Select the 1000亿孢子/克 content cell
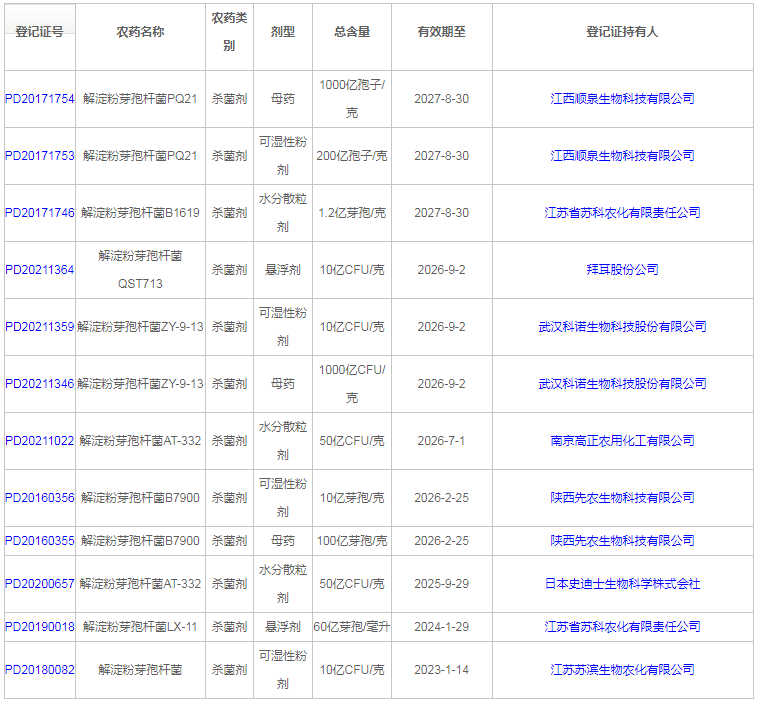Viewport: 758px width, 706px height. [352, 99]
